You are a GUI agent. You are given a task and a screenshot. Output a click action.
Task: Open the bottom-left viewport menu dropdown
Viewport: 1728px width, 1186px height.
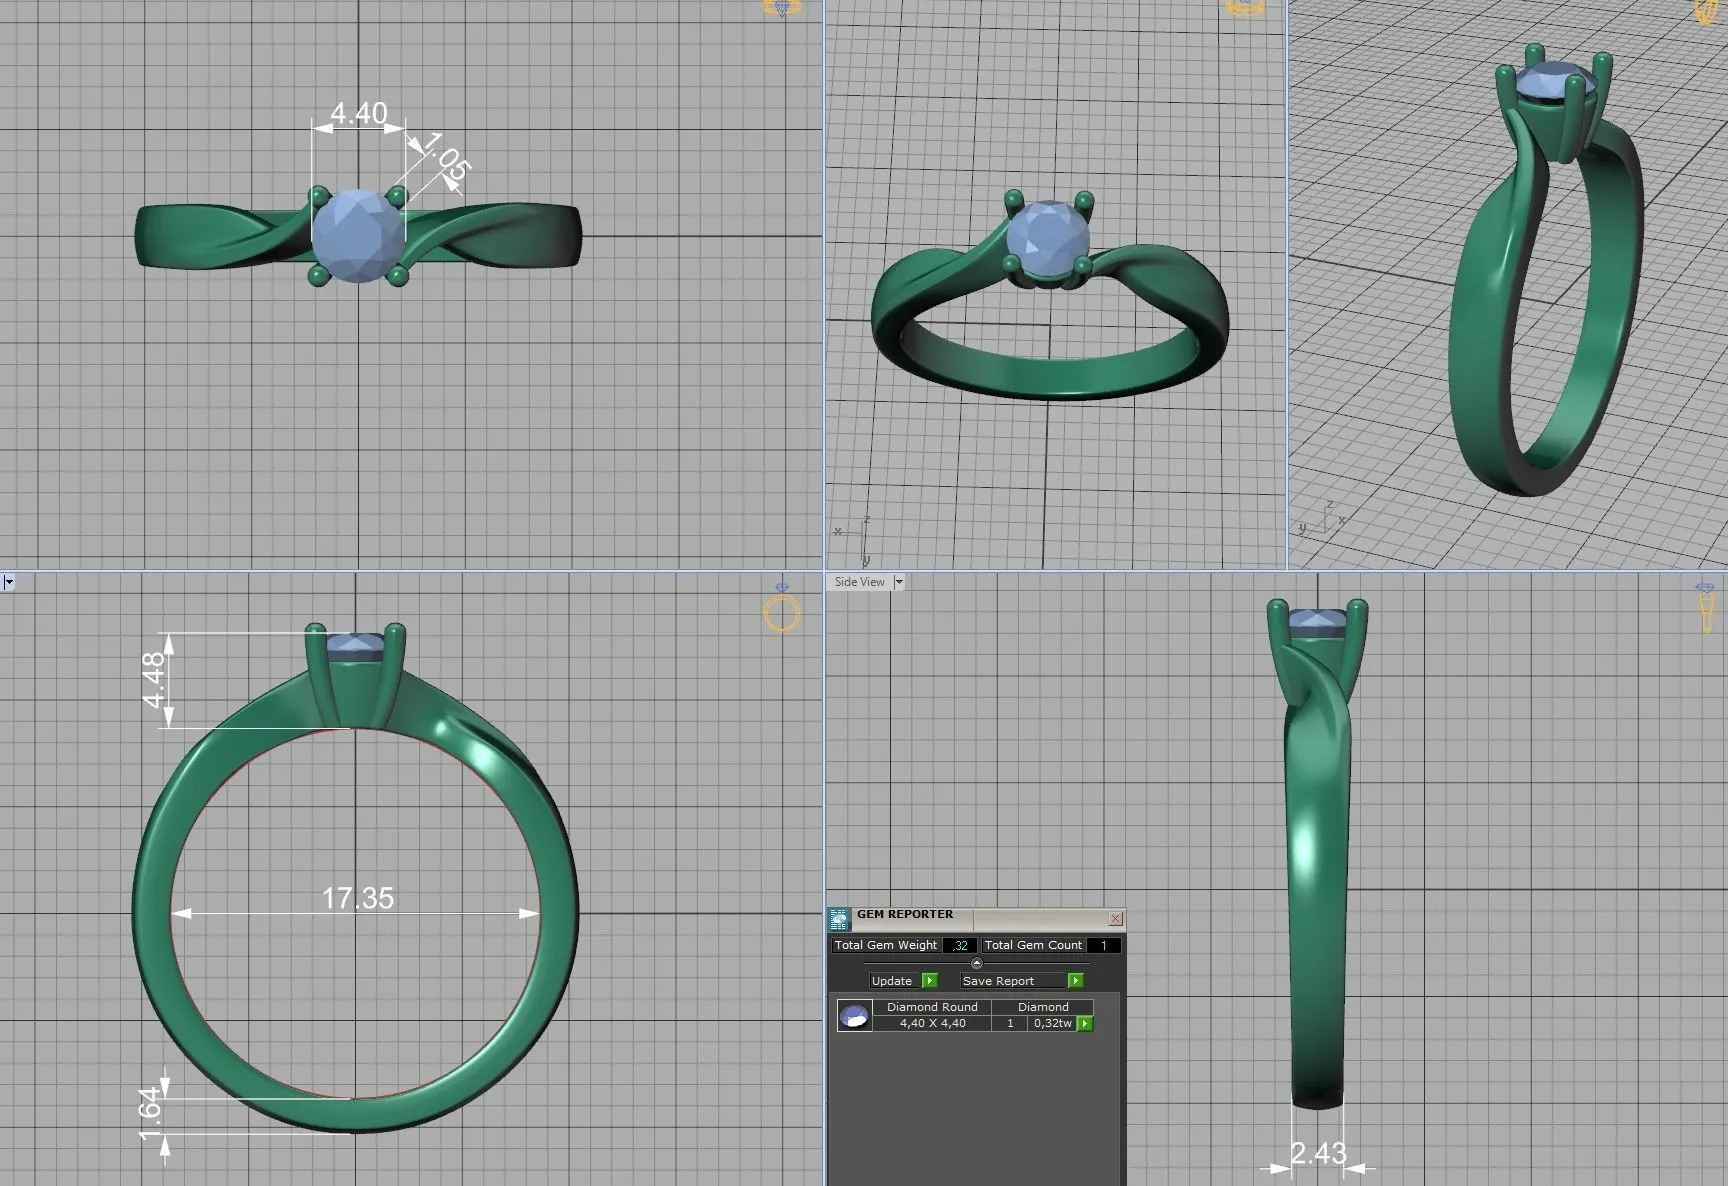point(8,582)
